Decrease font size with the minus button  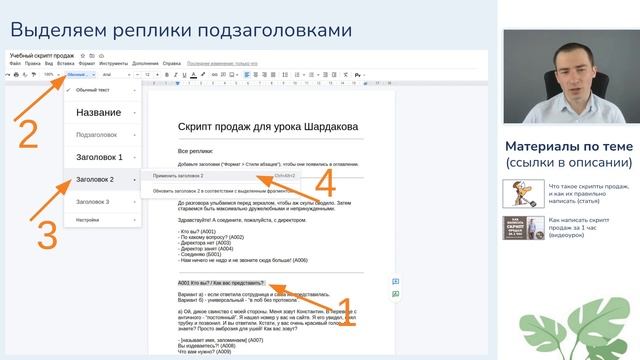pyautogui.click(x=138, y=75)
